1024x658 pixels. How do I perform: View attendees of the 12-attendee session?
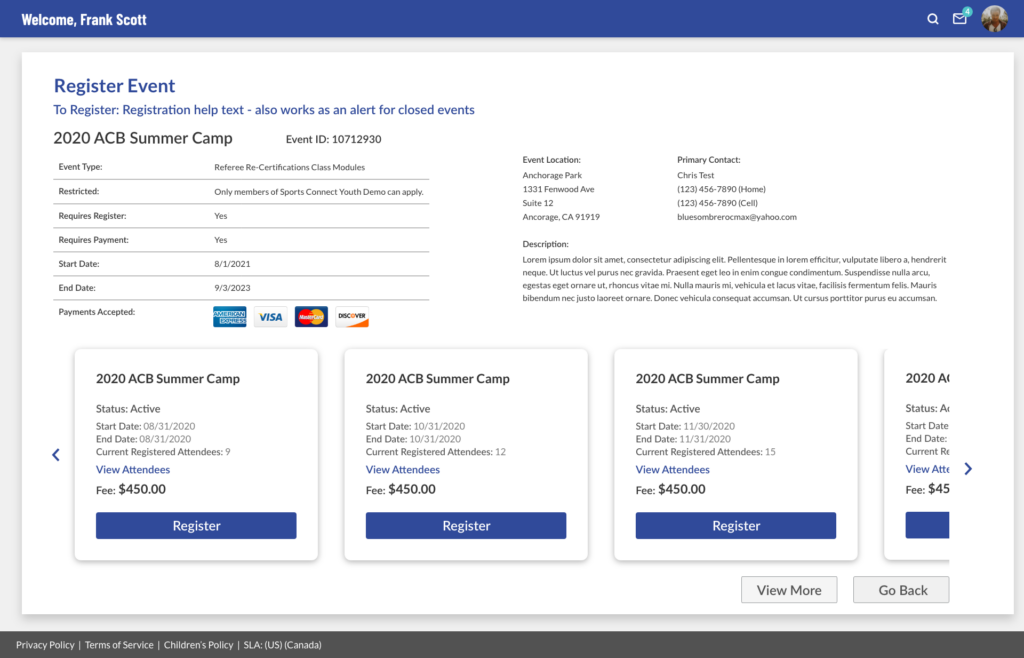click(403, 470)
